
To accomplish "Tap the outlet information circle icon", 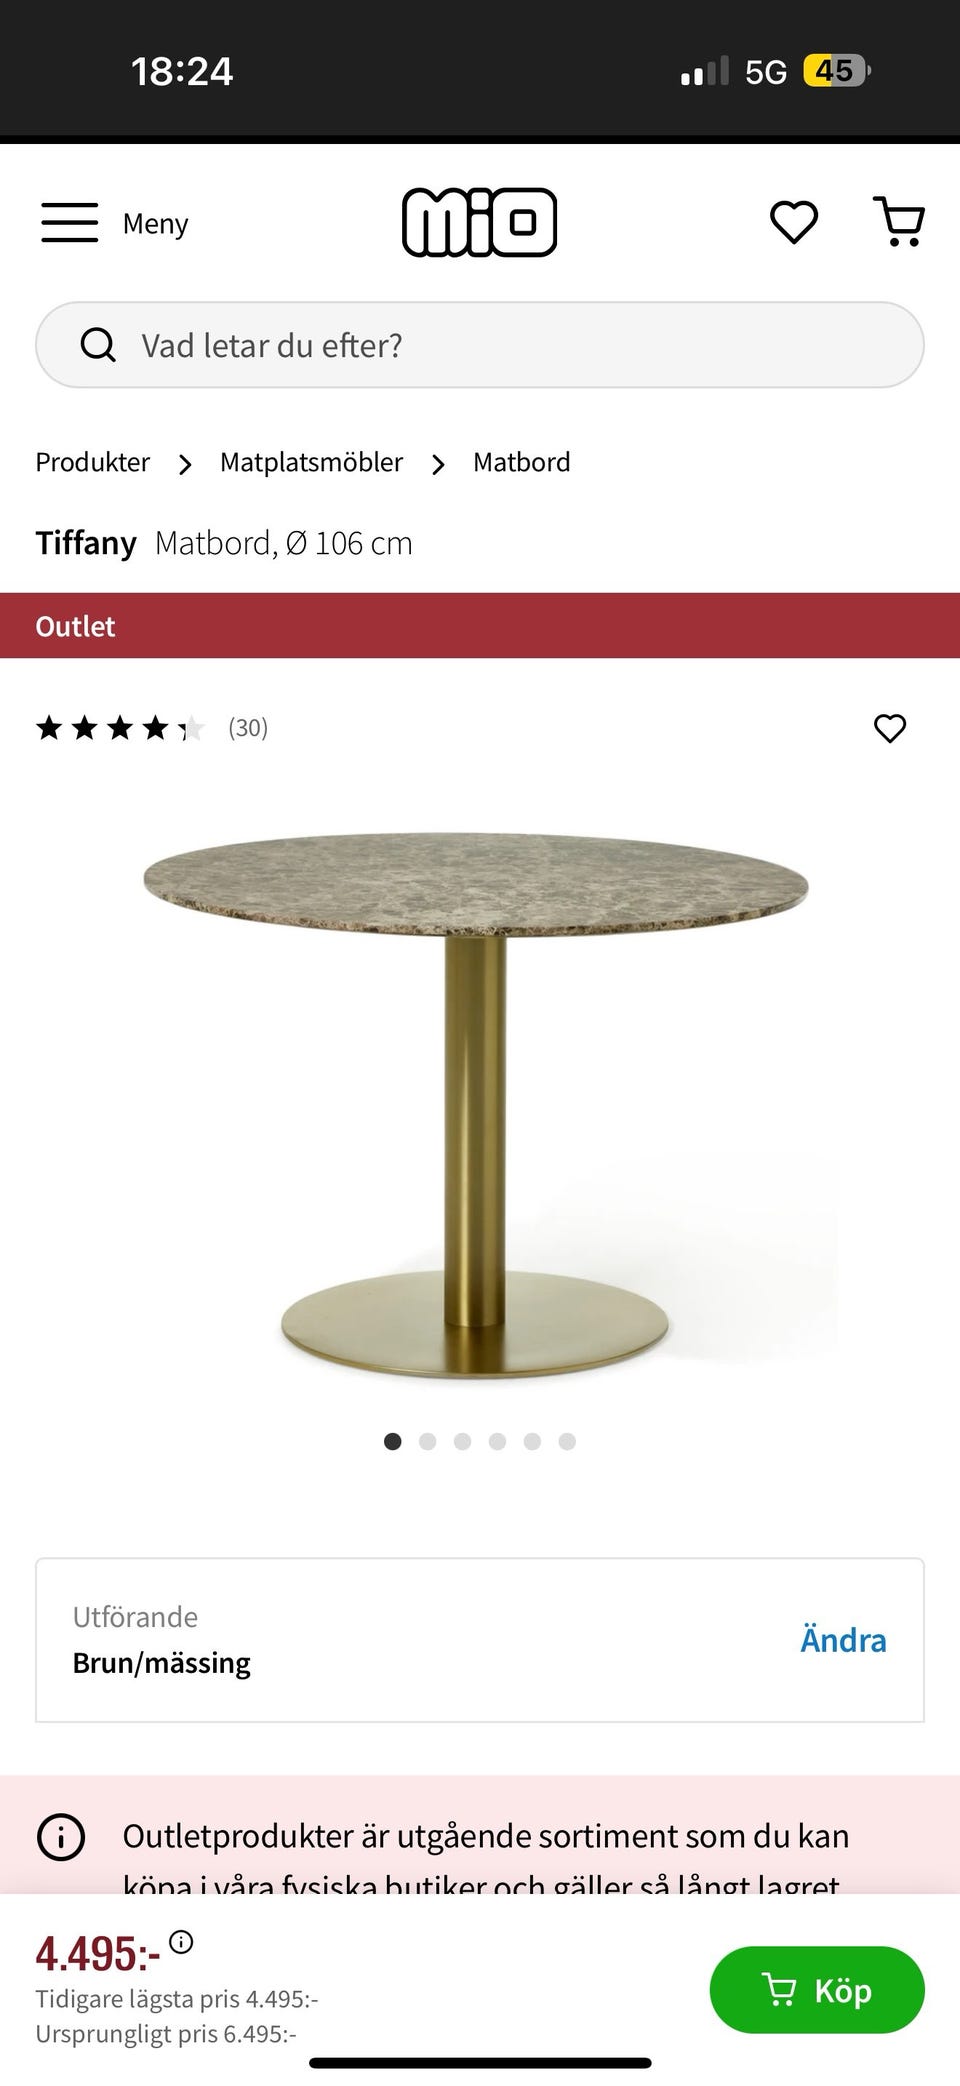I will [61, 1837].
